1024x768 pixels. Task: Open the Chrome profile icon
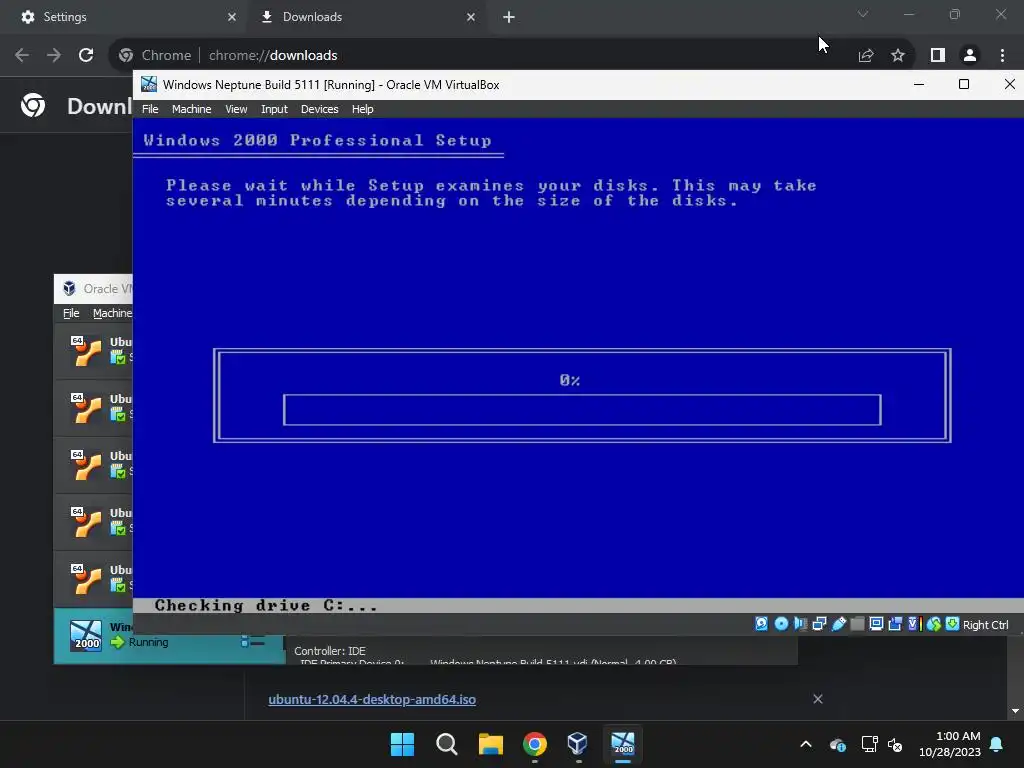pos(970,55)
